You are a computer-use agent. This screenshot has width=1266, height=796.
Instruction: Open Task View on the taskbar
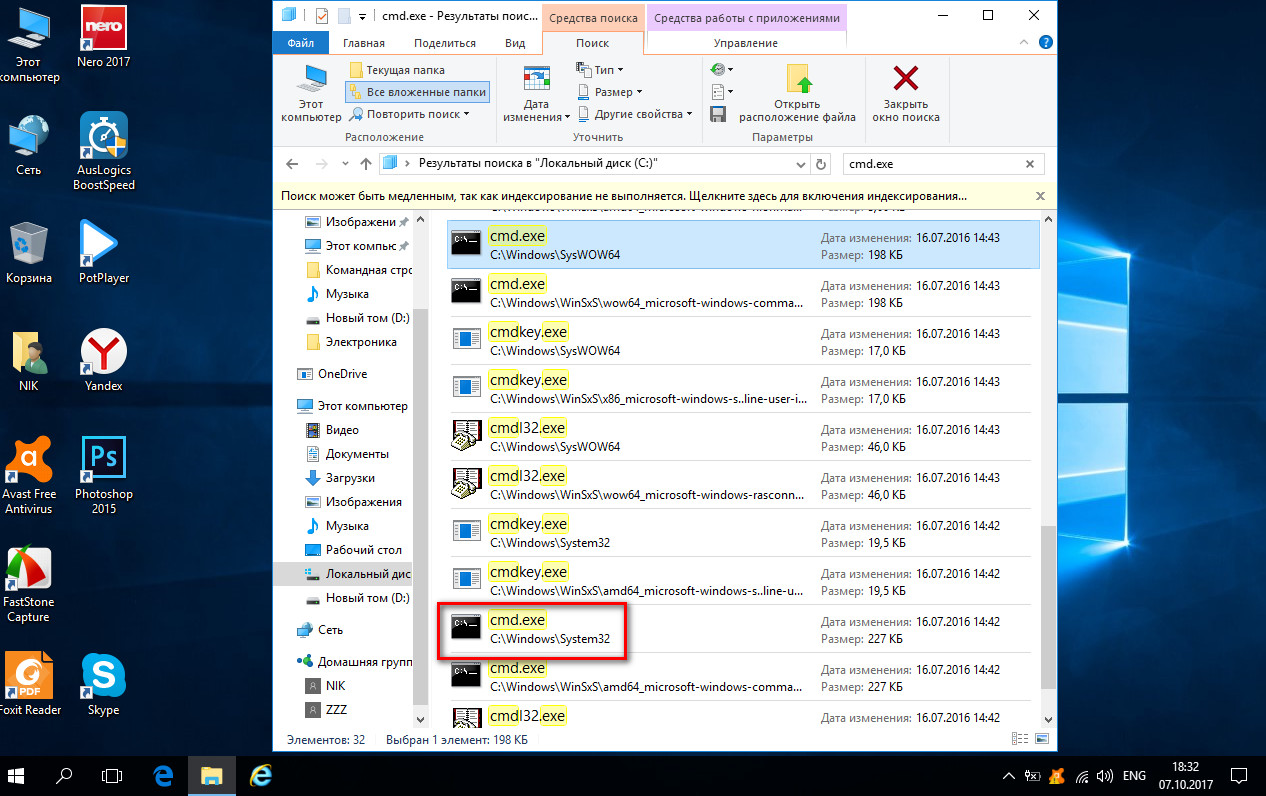click(113, 775)
